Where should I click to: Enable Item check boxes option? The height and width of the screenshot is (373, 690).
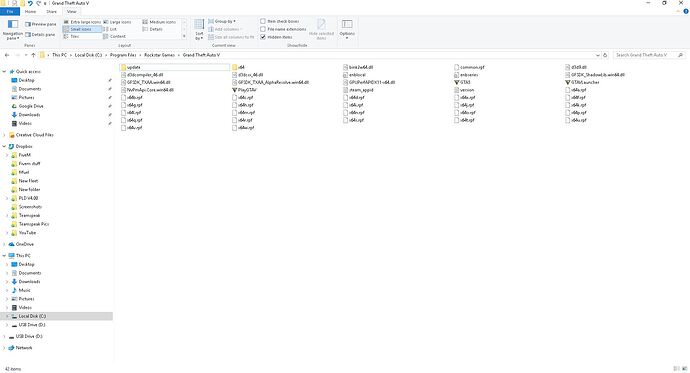point(263,21)
